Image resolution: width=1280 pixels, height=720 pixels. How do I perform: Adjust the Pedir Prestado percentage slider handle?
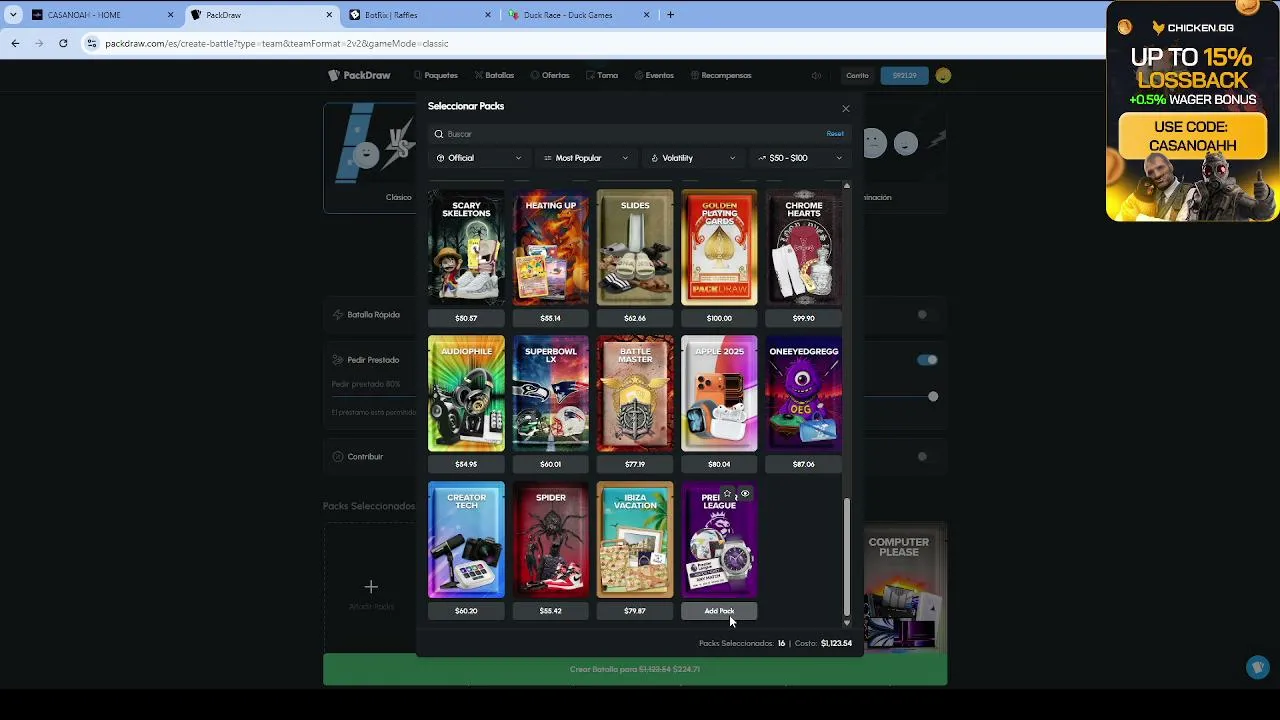[933, 396]
